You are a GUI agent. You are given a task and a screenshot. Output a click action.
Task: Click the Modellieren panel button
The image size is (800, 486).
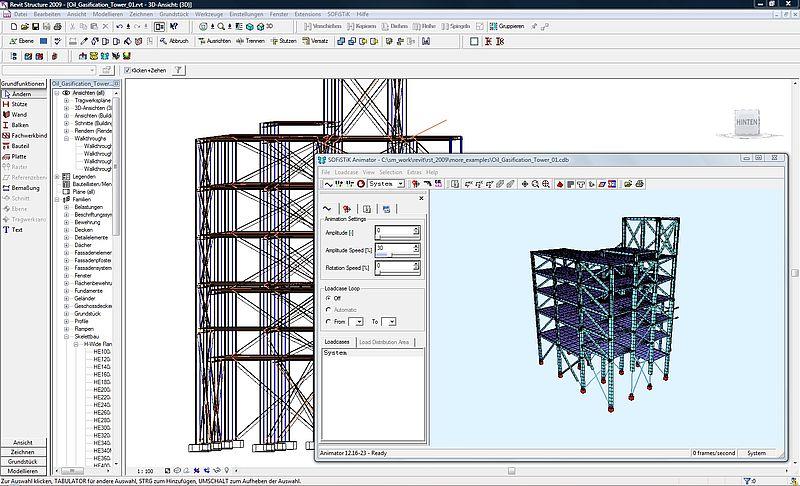[x=24, y=471]
